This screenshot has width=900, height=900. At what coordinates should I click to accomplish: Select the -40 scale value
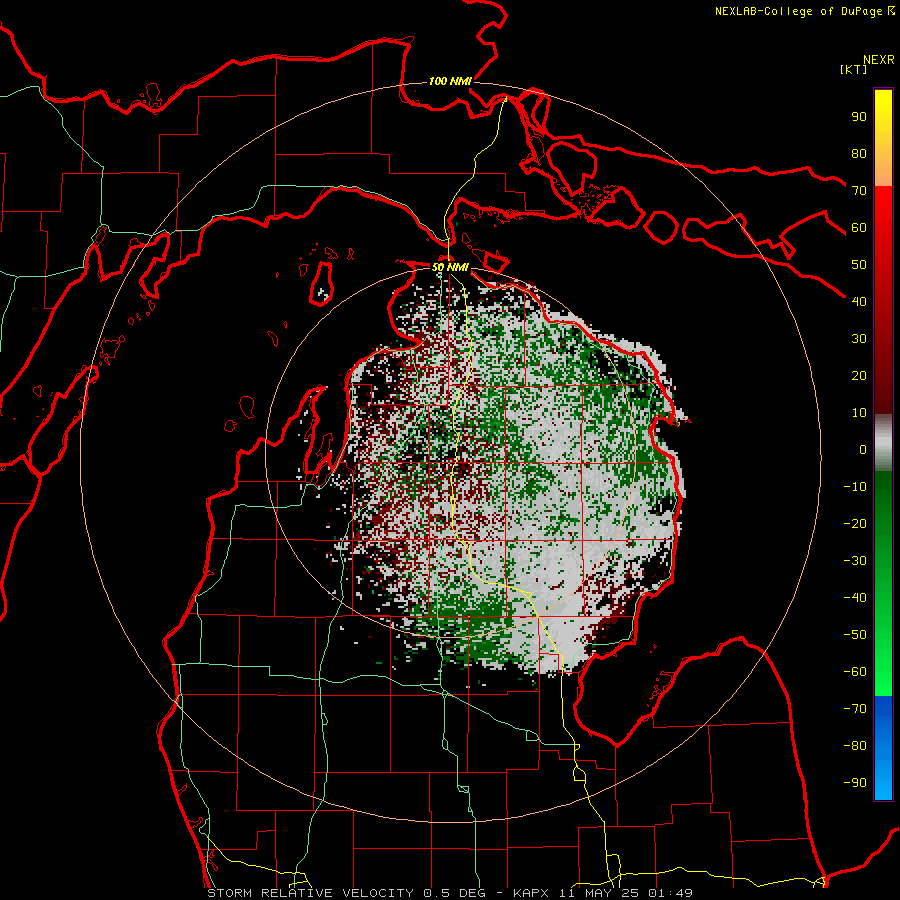pyautogui.click(x=855, y=598)
